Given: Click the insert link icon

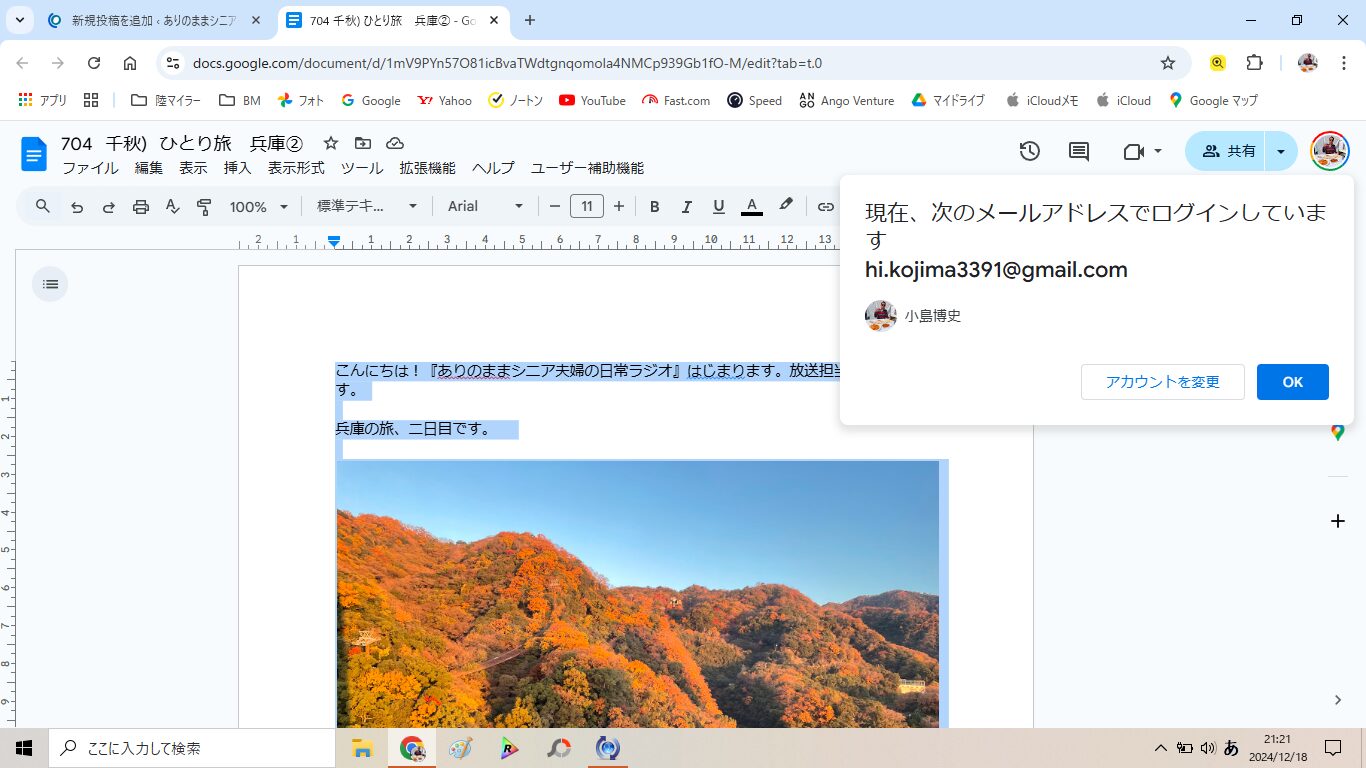Looking at the screenshot, I should (825, 207).
